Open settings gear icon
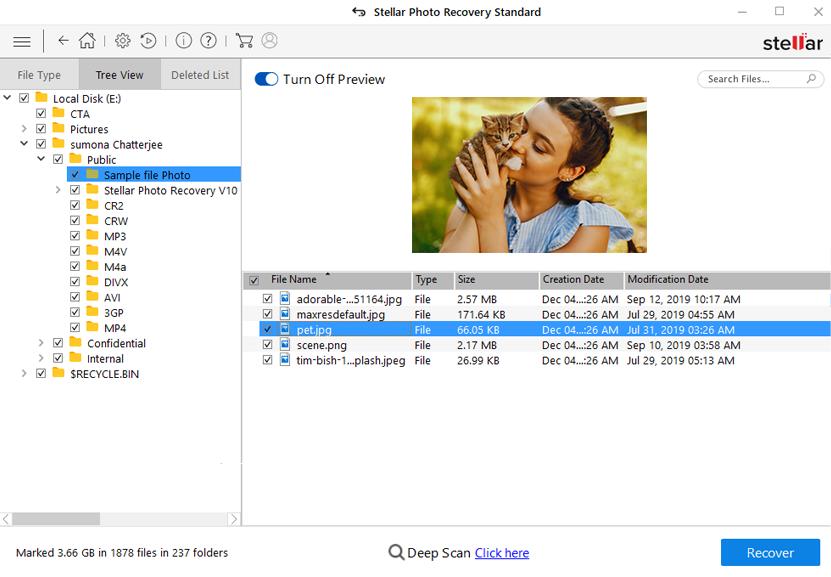 [123, 41]
